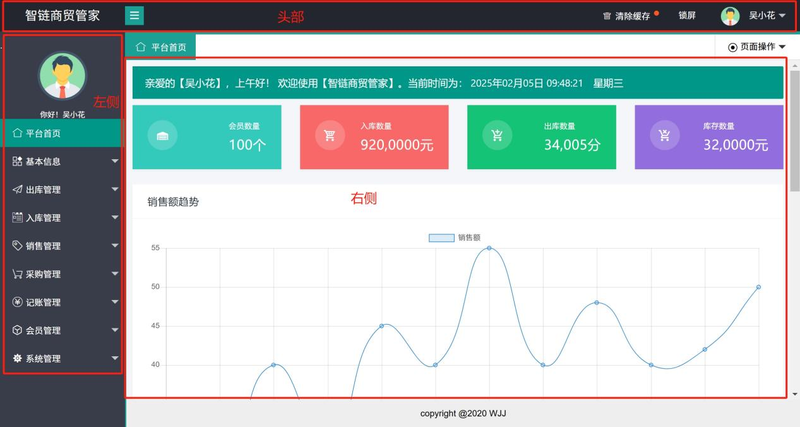Click the chart data point at value 48
This screenshot has height=427, width=800.
coord(596,303)
